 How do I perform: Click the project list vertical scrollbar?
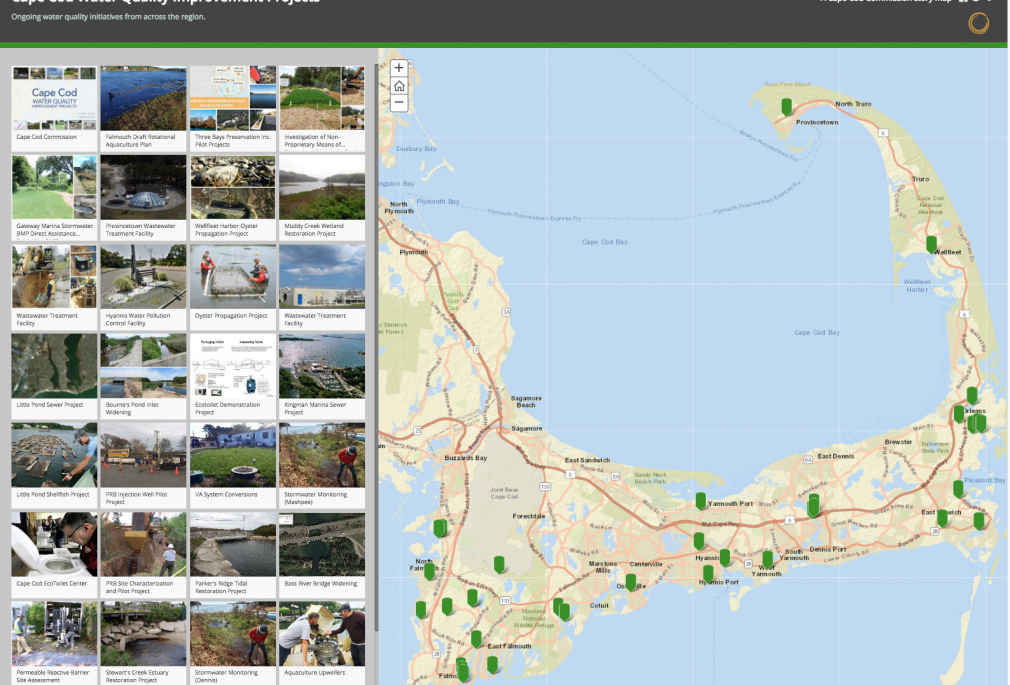[x=376, y=348]
